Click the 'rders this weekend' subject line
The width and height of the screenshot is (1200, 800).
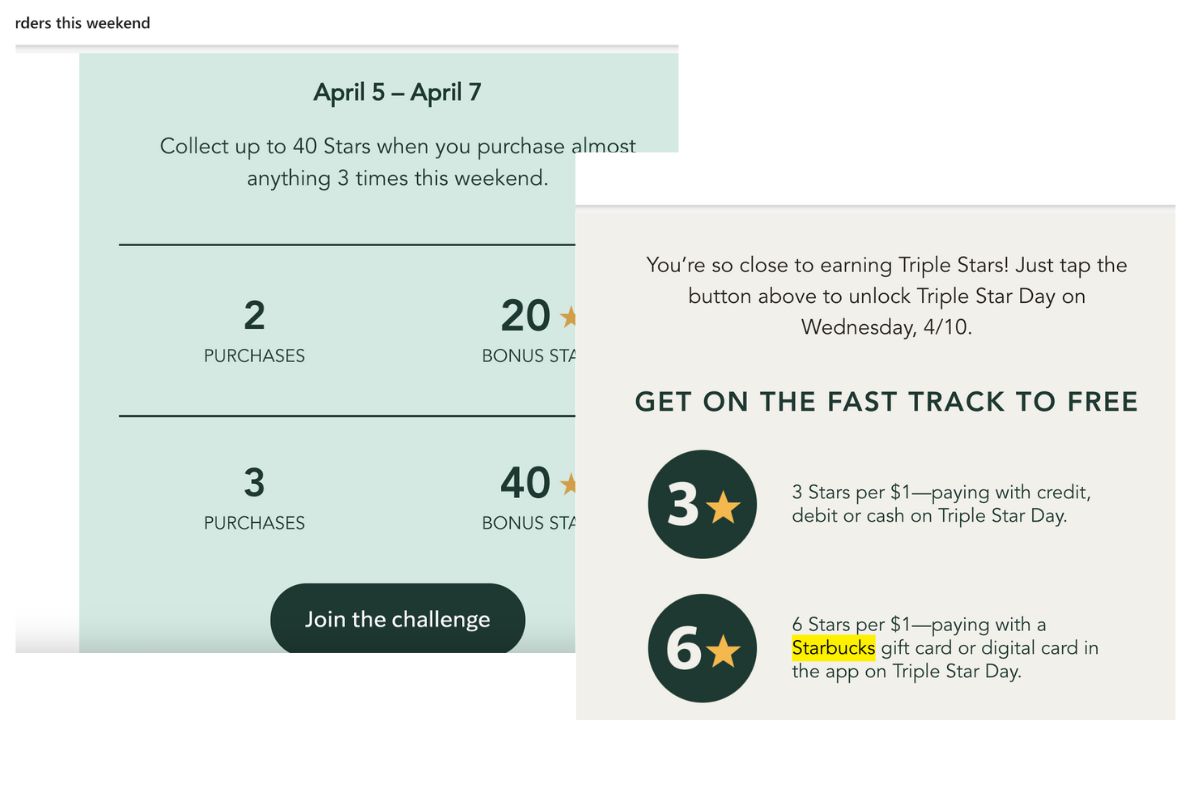tap(83, 22)
